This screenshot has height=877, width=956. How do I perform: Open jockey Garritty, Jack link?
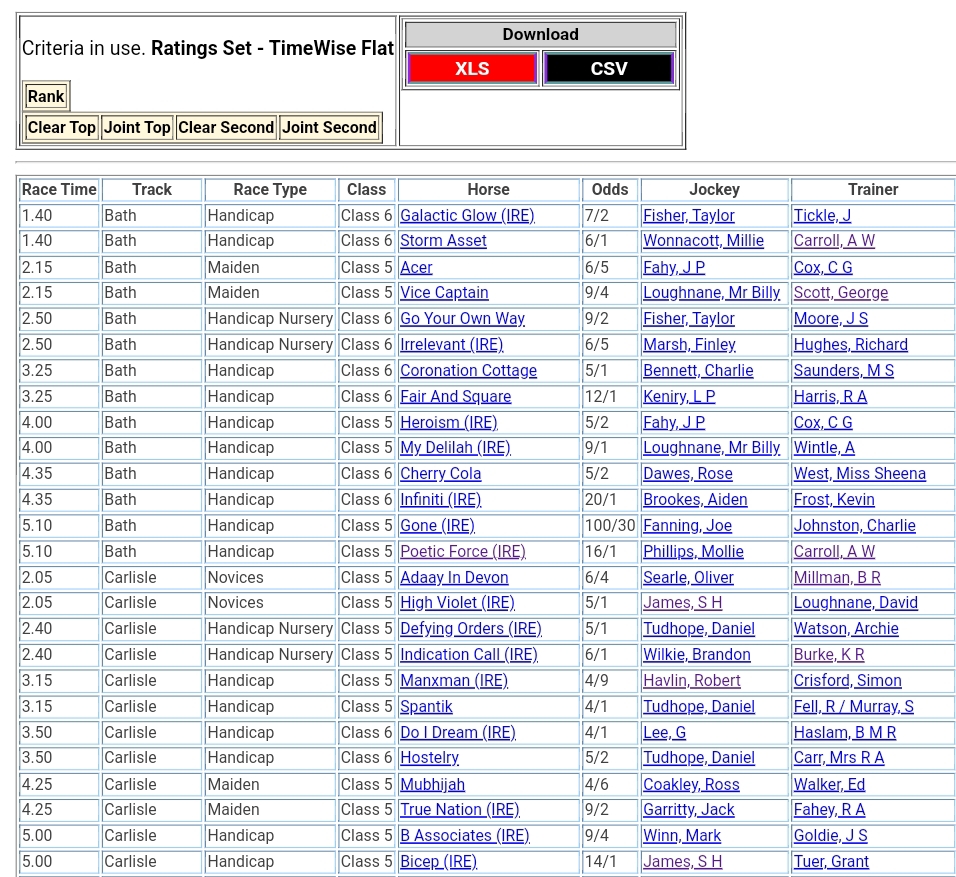pyautogui.click(x=688, y=809)
